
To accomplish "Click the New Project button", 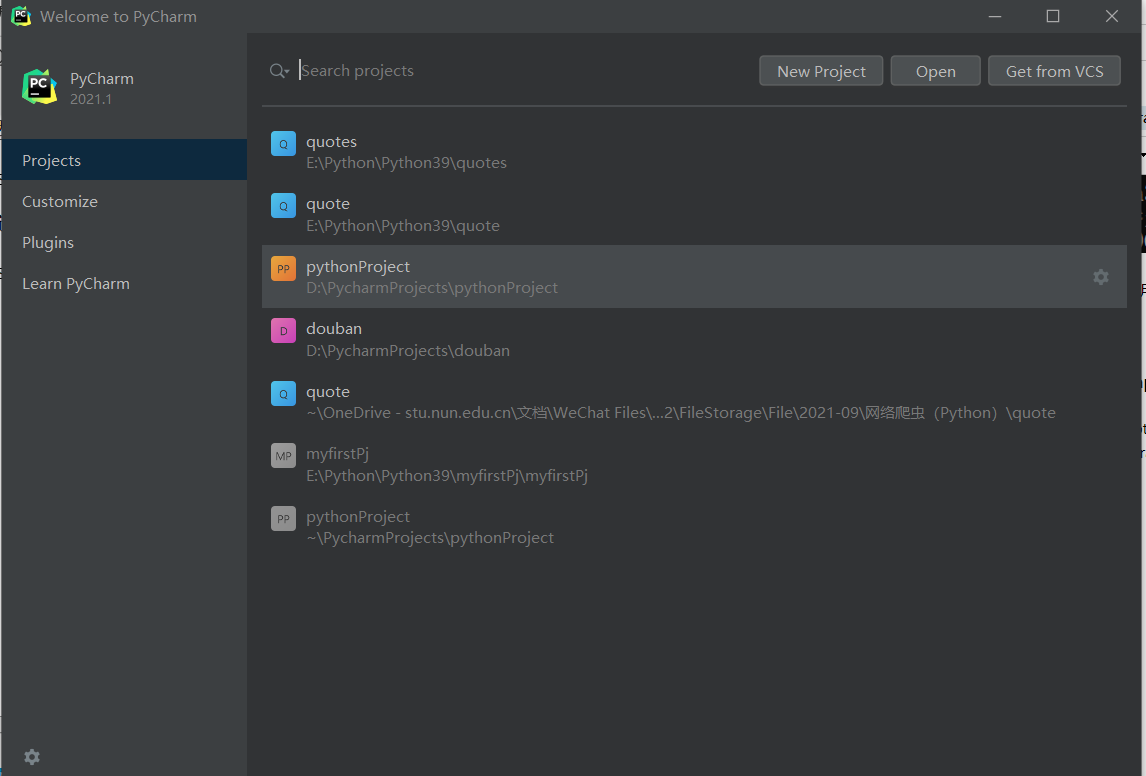I will point(821,71).
